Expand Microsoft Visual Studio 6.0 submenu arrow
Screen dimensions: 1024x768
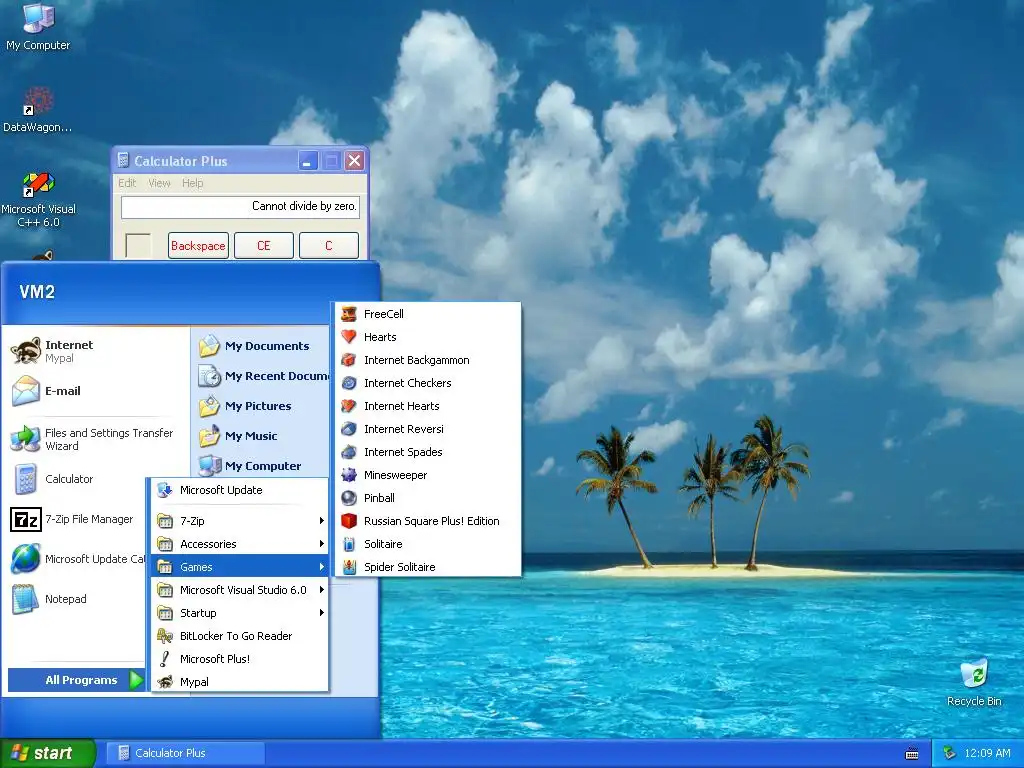[x=321, y=590]
